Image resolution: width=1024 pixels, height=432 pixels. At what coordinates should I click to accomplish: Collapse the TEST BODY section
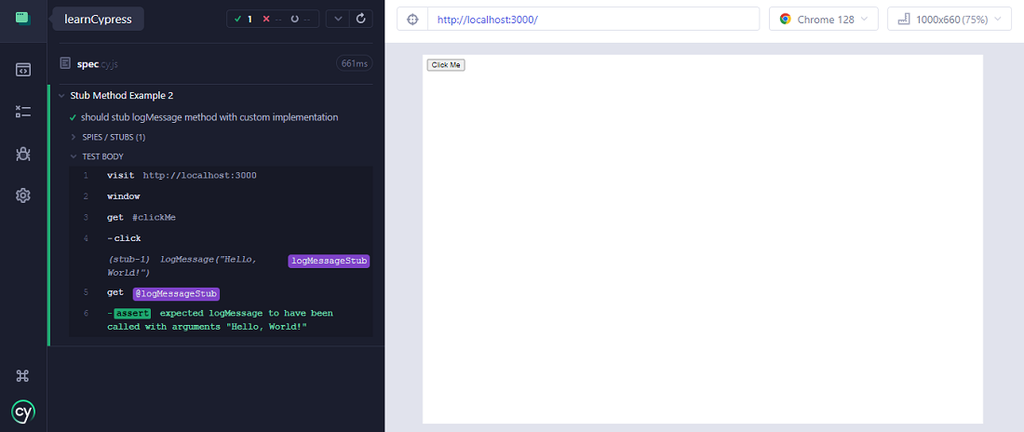[103, 157]
